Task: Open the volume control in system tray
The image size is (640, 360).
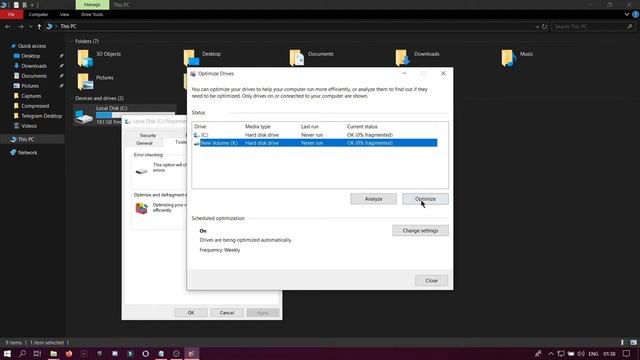Action: click(x=581, y=353)
